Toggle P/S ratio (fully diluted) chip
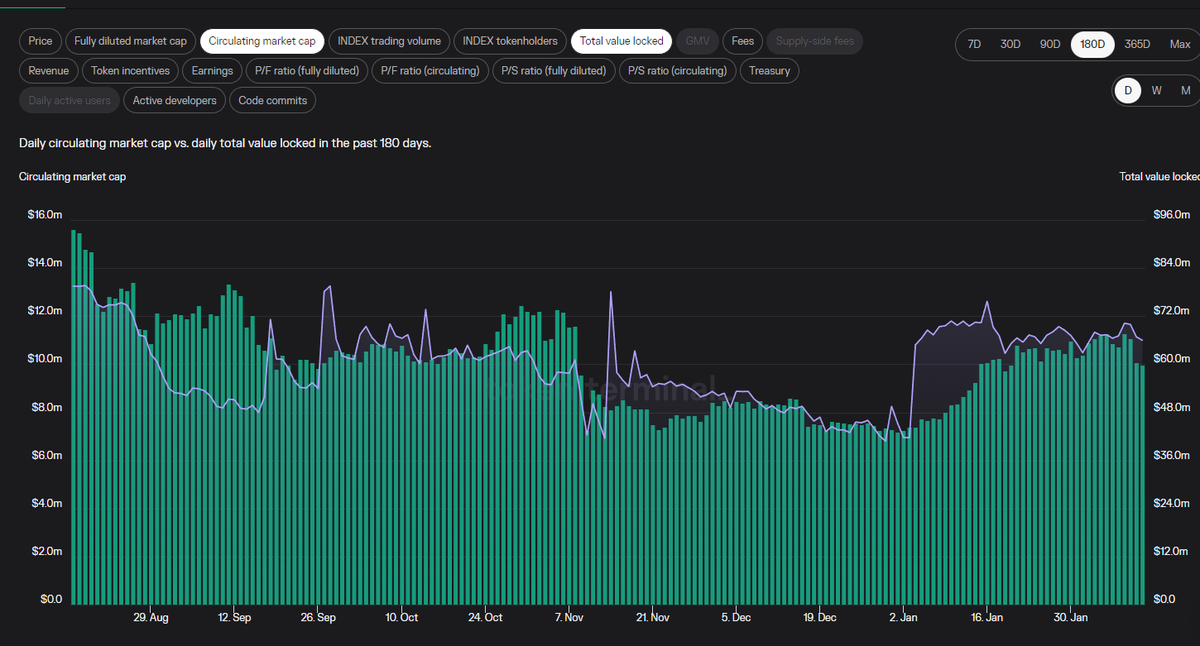1200x646 pixels. coord(554,71)
